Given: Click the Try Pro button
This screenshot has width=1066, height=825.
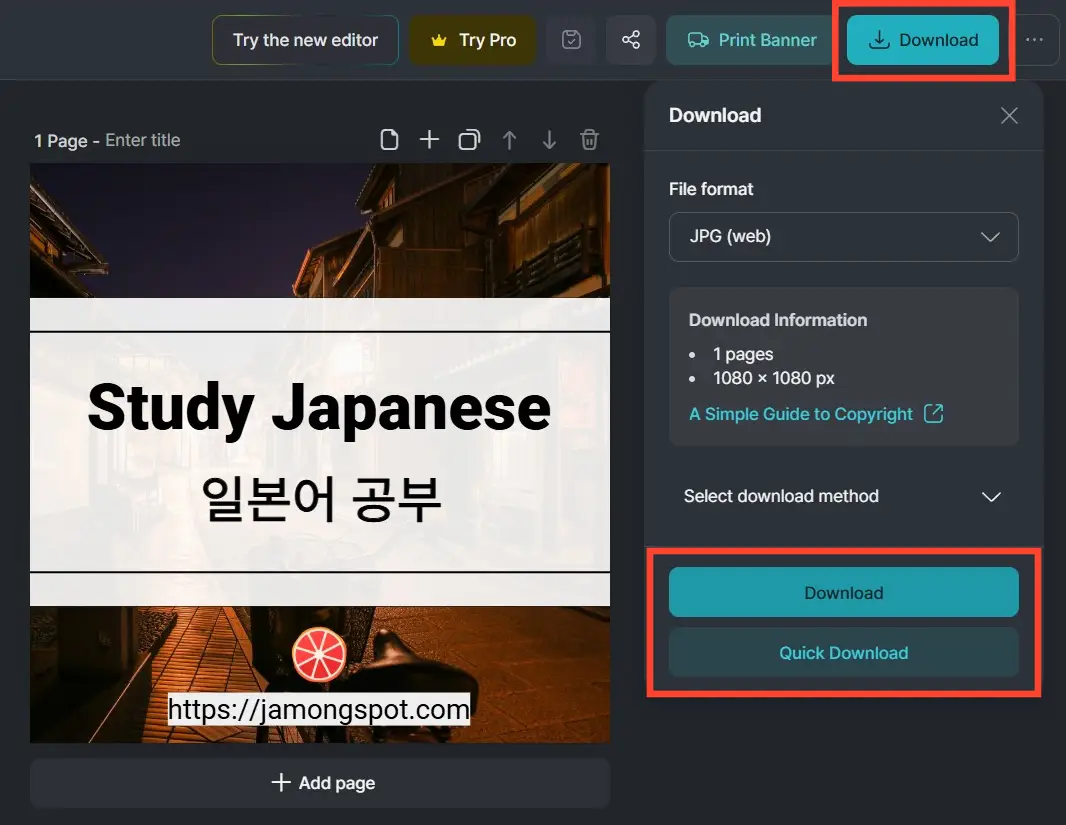Looking at the screenshot, I should point(473,40).
